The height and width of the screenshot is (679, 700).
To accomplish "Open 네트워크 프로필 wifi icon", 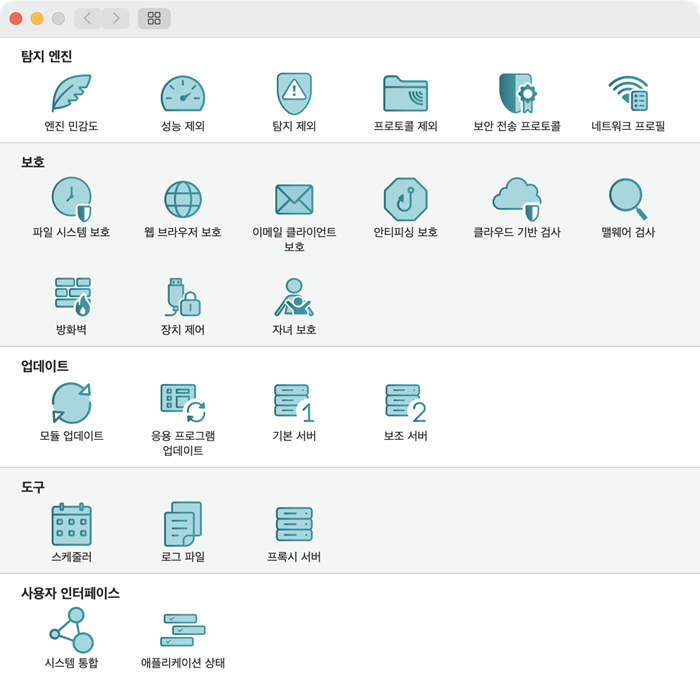I will click(x=629, y=93).
